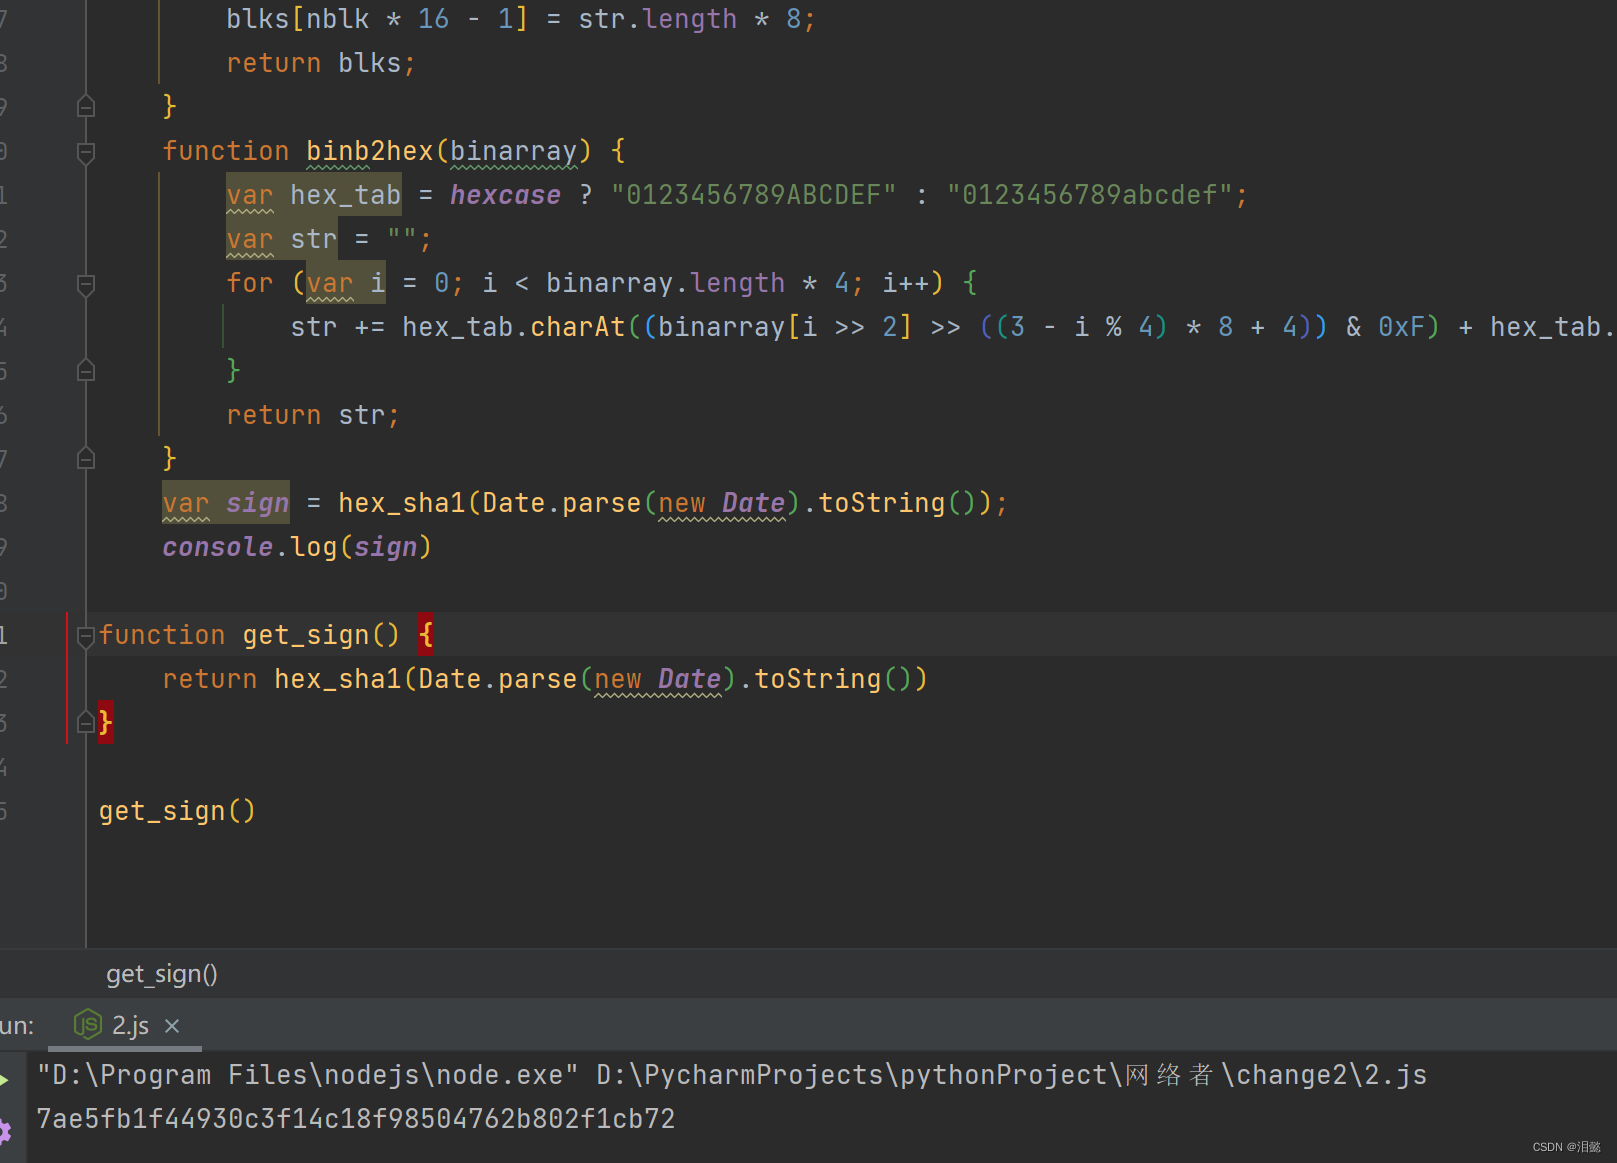The image size is (1617, 1163).
Task: Click the highlighted var sign declaration
Action: (x=226, y=503)
